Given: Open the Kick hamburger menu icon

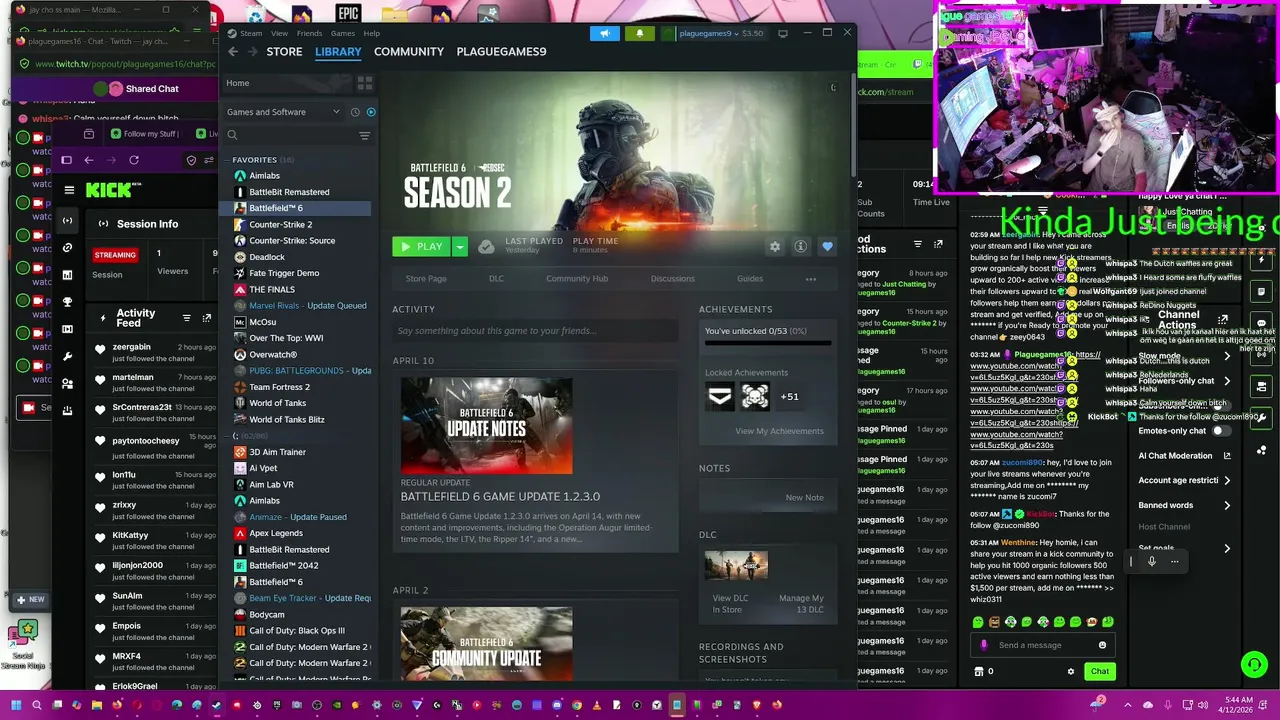Looking at the screenshot, I should pos(69,190).
